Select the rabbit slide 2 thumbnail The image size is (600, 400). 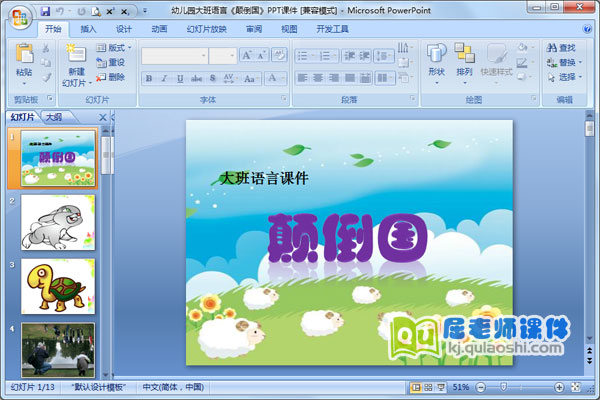click(x=58, y=222)
